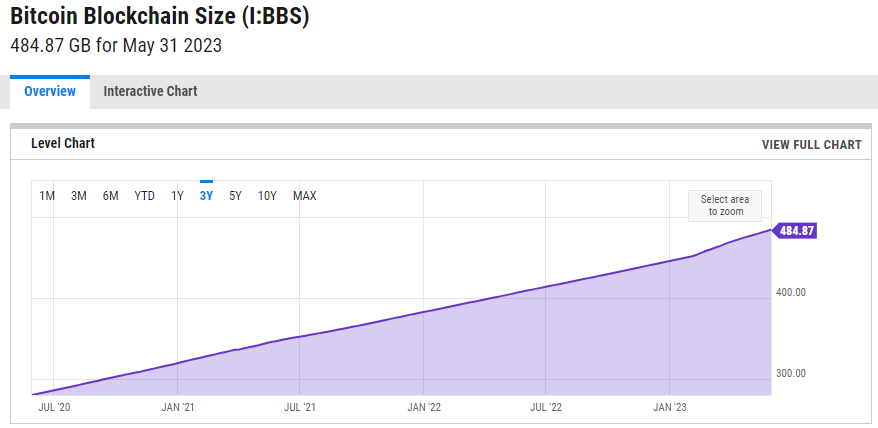Viewport: 878px width, 428px height.
Task: Click the JAN '23 axis label
Action: pyautogui.click(x=670, y=407)
